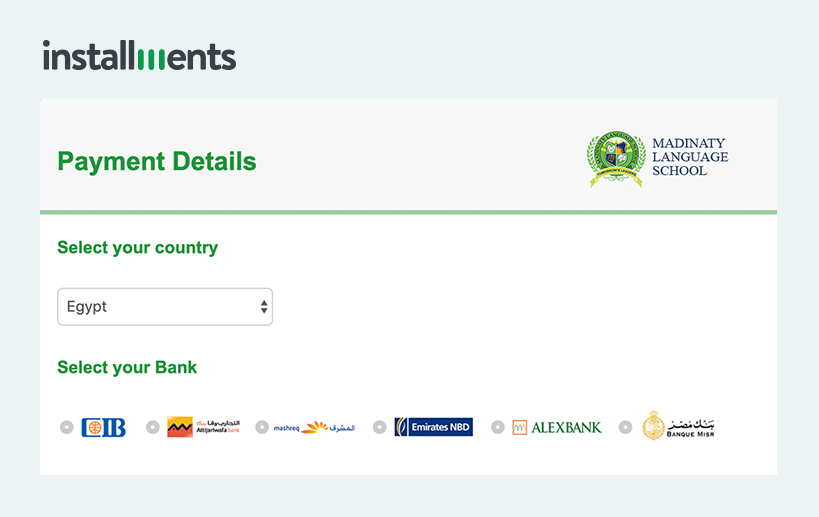Choose the ALEXBANK radio option

click(x=498, y=427)
